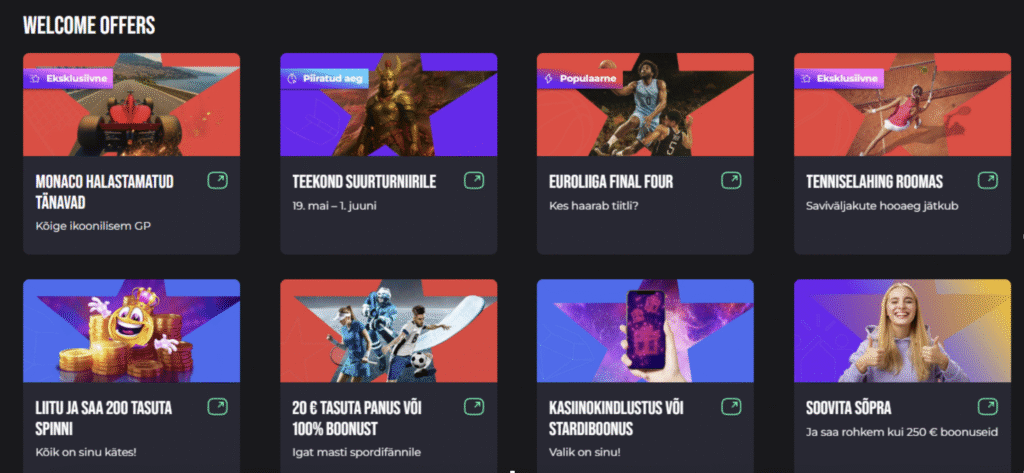Open the Soovita Sõpra arrow icon
This screenshot has height=473, width=1024.
pos(988,407)
